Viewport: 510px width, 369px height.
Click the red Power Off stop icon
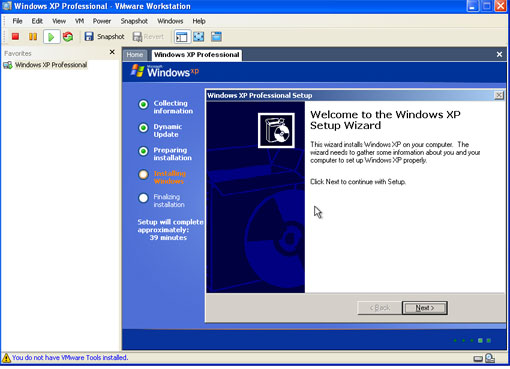(15, 36)
